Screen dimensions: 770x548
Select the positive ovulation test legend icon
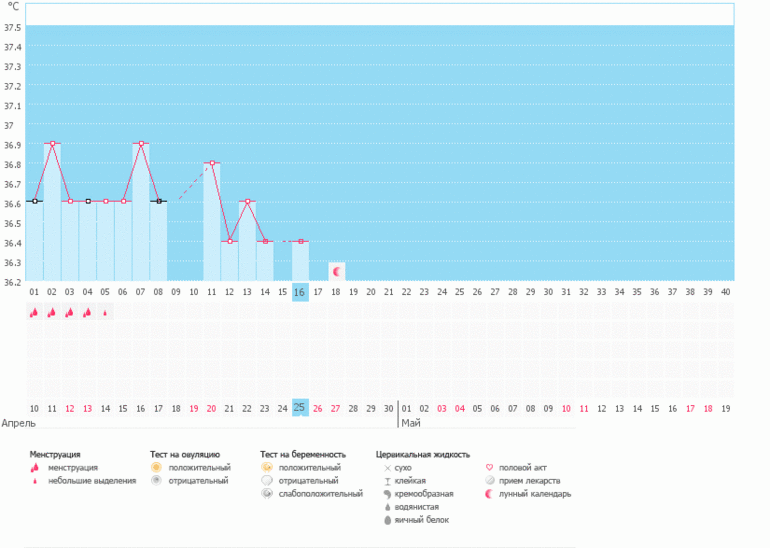coord(156,467)
